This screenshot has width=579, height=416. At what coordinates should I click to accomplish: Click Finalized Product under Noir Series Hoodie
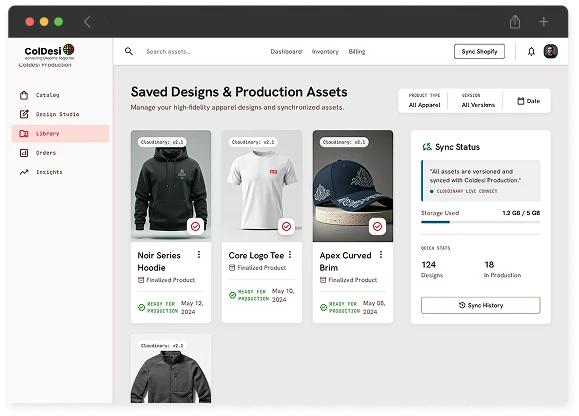(x=167, y=280)
